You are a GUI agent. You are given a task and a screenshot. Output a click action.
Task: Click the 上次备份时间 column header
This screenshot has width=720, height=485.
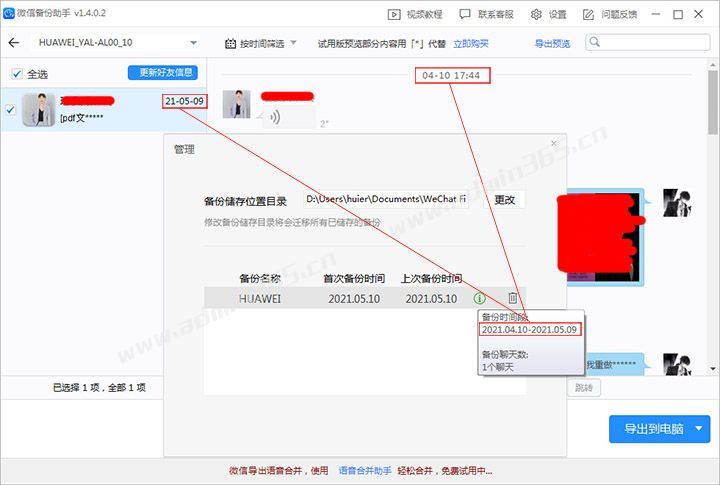coord(431,278)
